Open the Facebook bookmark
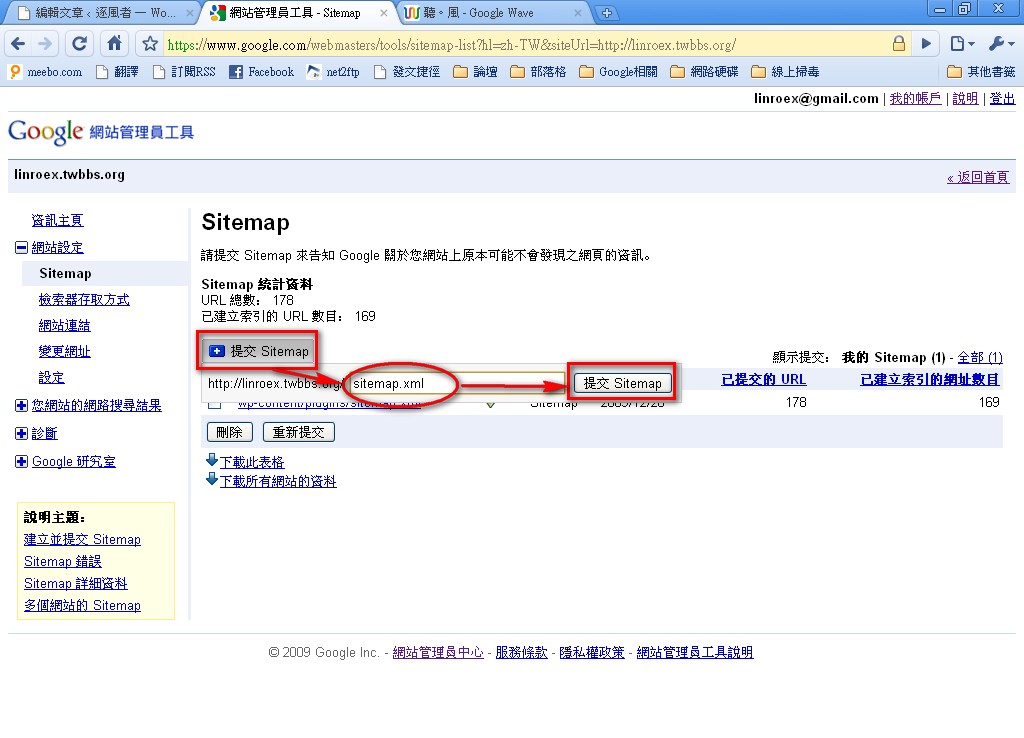Viewport: 1024px width, 738px height. [261, 72]
